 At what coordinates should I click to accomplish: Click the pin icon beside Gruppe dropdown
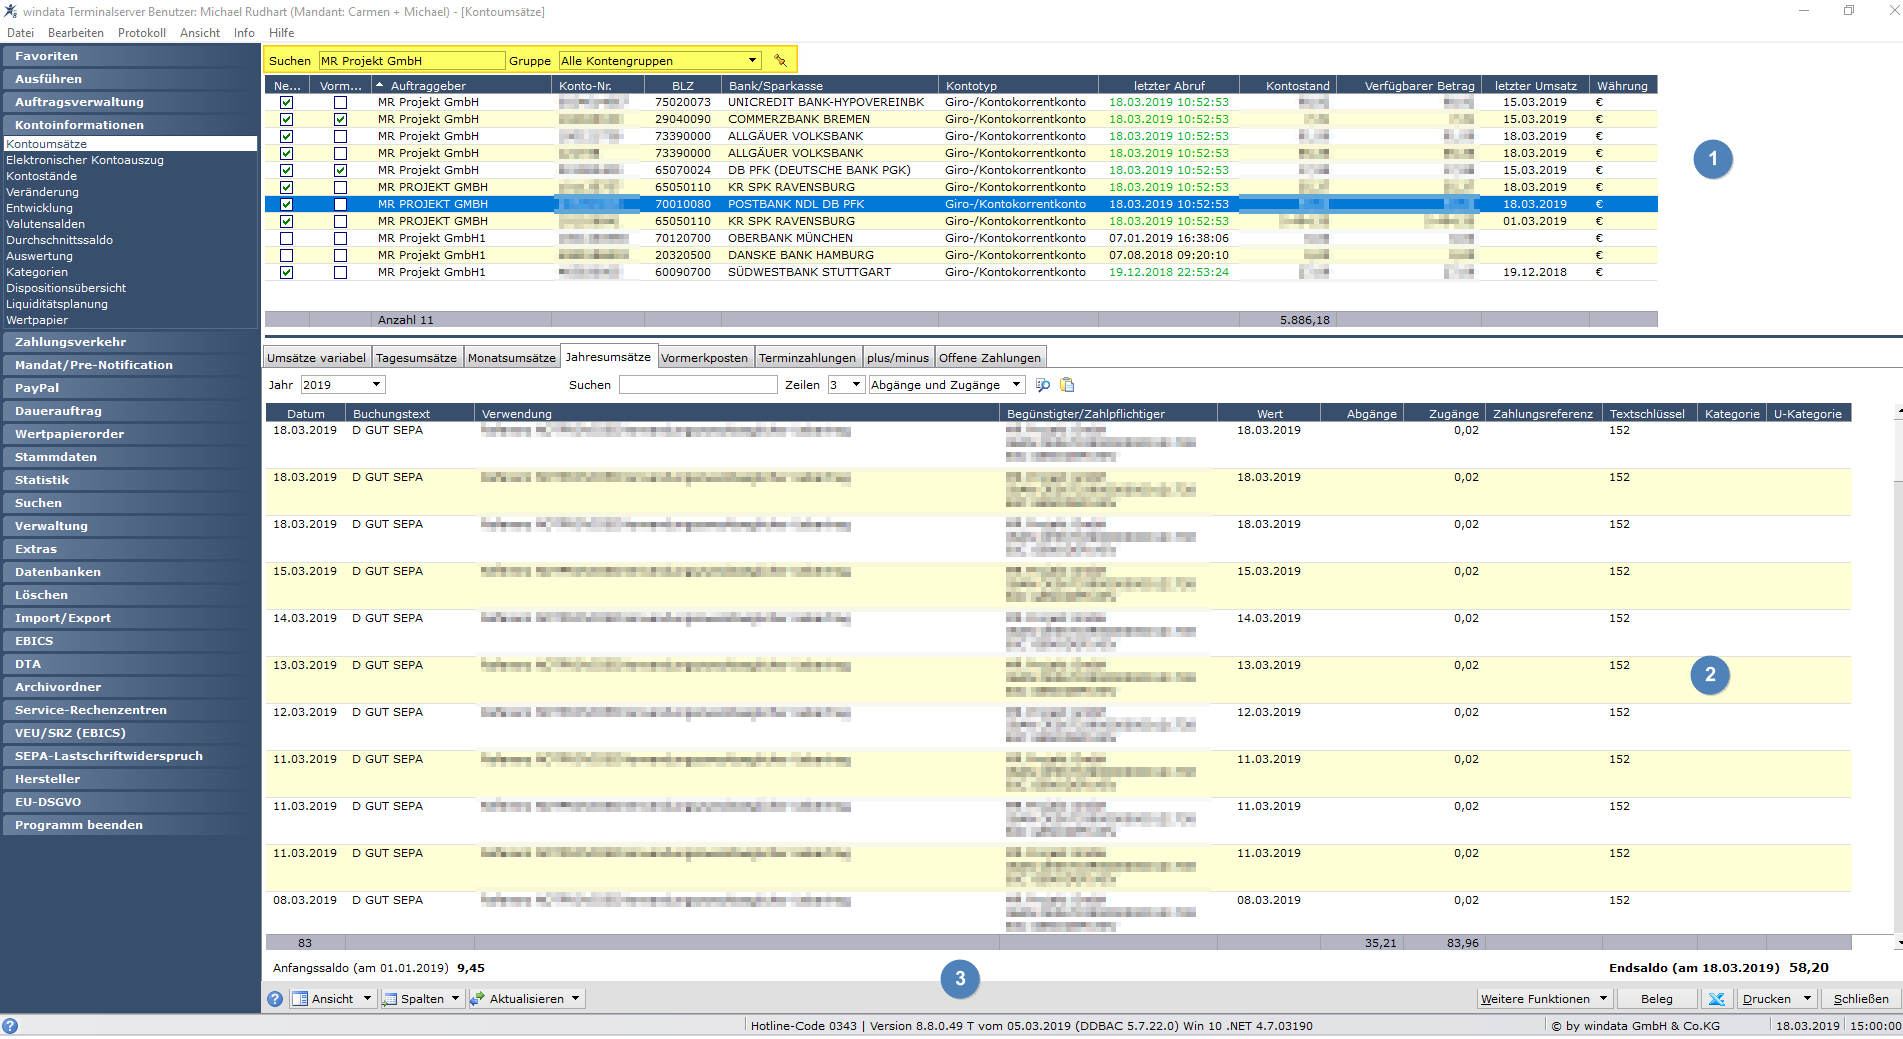pyautogui.click(x=780, y=61)
